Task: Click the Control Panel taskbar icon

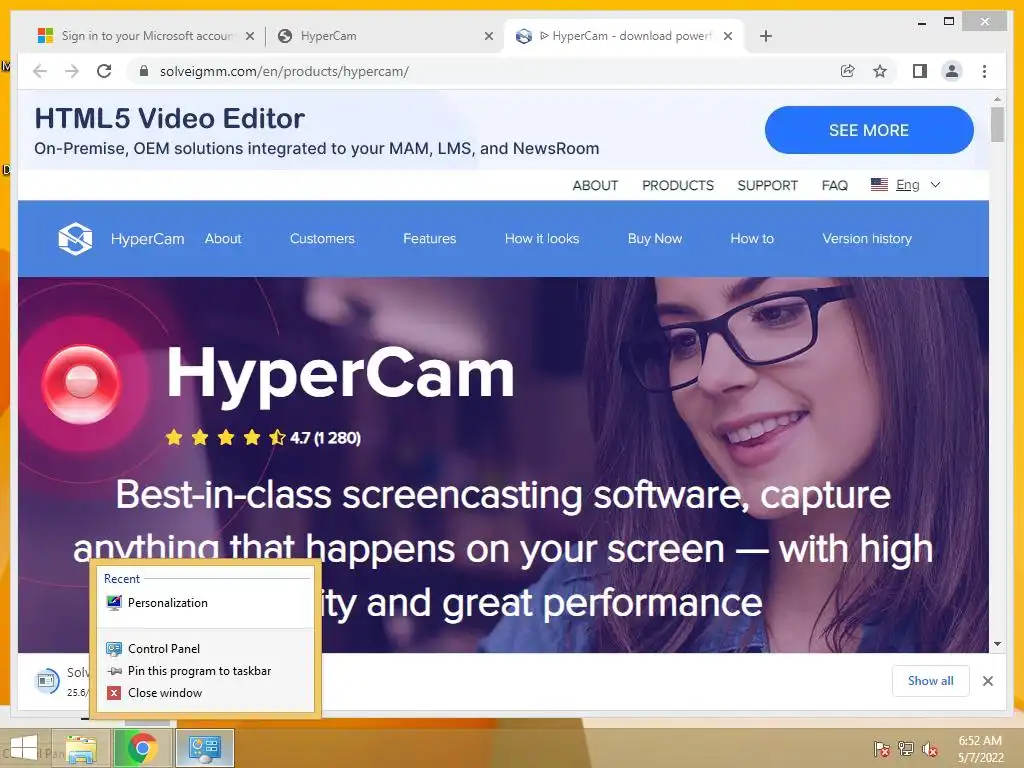Action: [x=204, y=748]
